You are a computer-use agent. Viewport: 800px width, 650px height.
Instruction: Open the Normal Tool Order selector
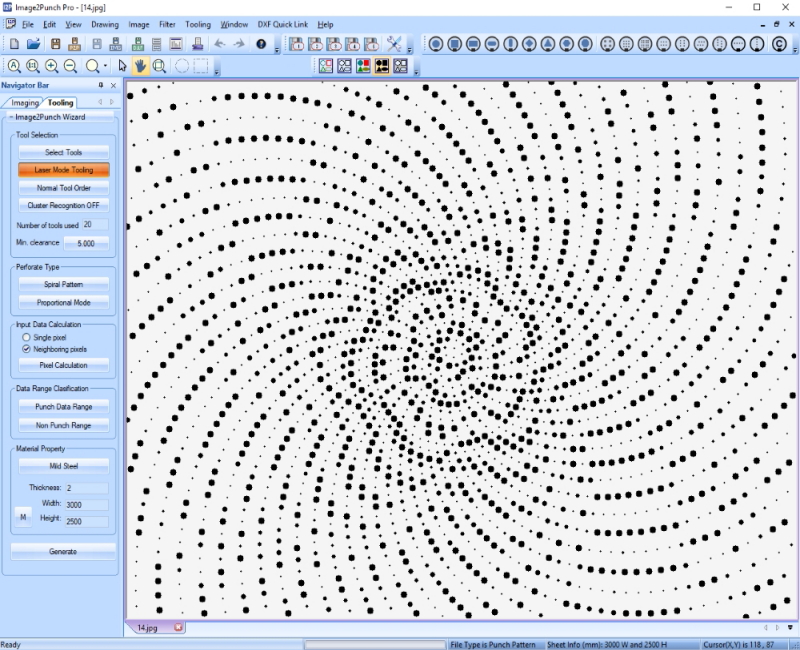[64, 188]
